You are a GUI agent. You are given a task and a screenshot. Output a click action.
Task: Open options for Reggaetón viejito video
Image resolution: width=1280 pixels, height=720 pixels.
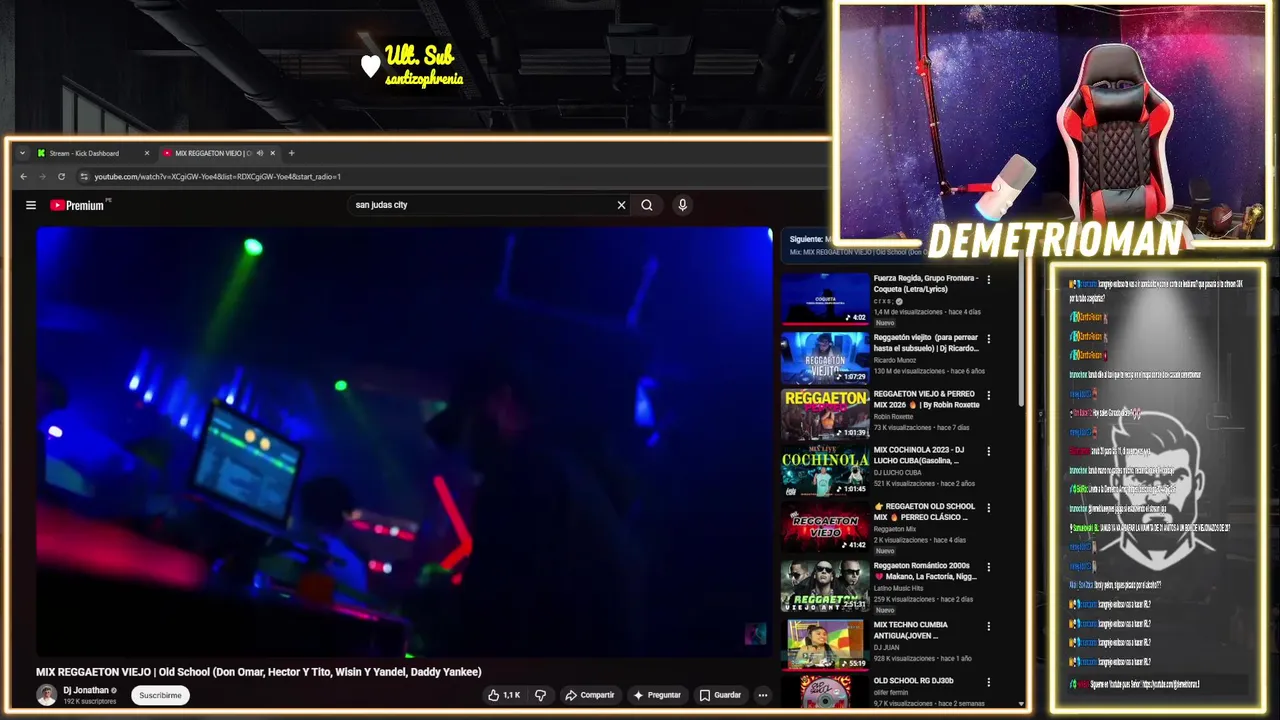[989, 338]
